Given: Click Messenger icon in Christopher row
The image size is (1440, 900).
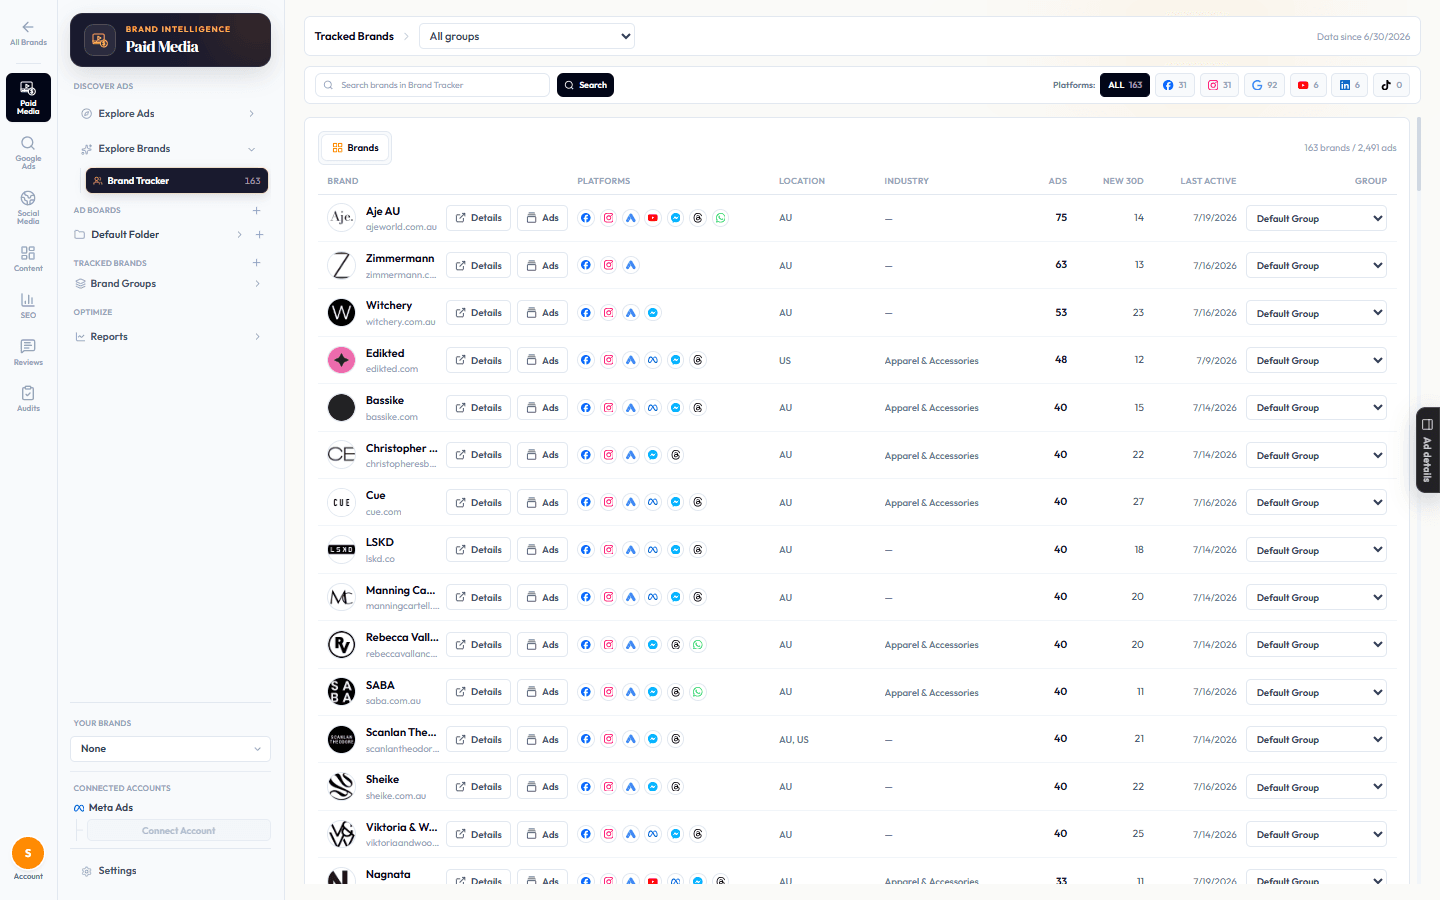Looking at the screenshot, I should click(x=653, y=455).
